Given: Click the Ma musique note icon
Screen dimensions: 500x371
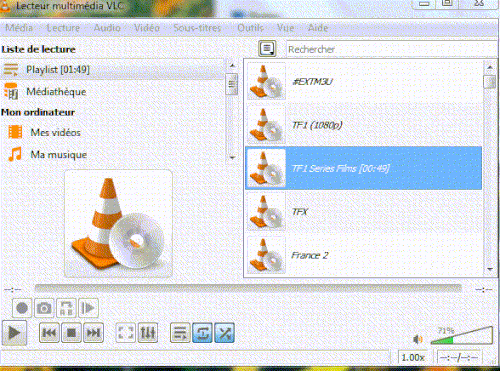Looking at the screenshot, I should (x=15, y=154).
